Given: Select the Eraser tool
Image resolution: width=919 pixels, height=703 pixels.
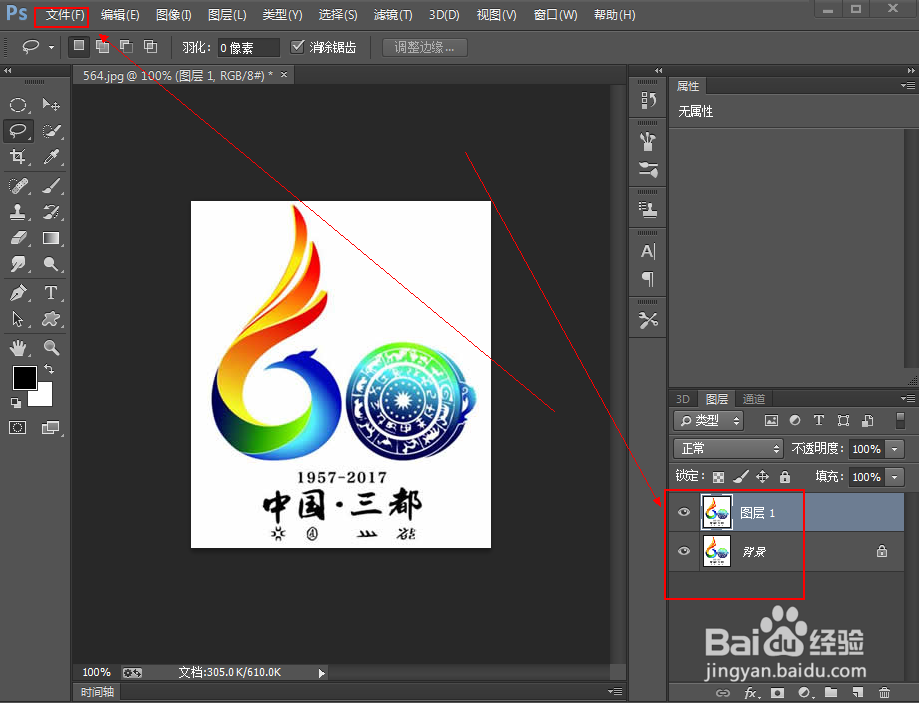Looking at the screenshot, I should (18, 237).
